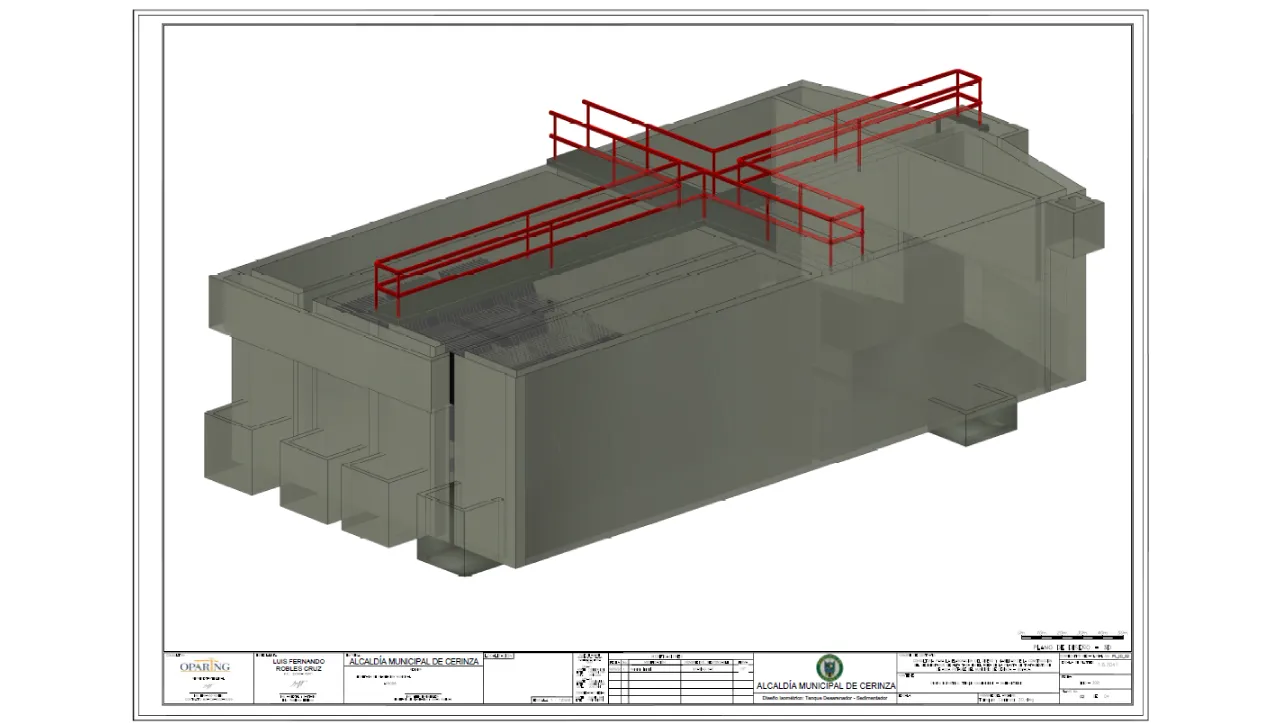Image resolution: width=1280 pixels, height=728 pixels.
Task: Click Alcaldía Municipal de Cerinza text beside emblem
Action: point(826,686)
